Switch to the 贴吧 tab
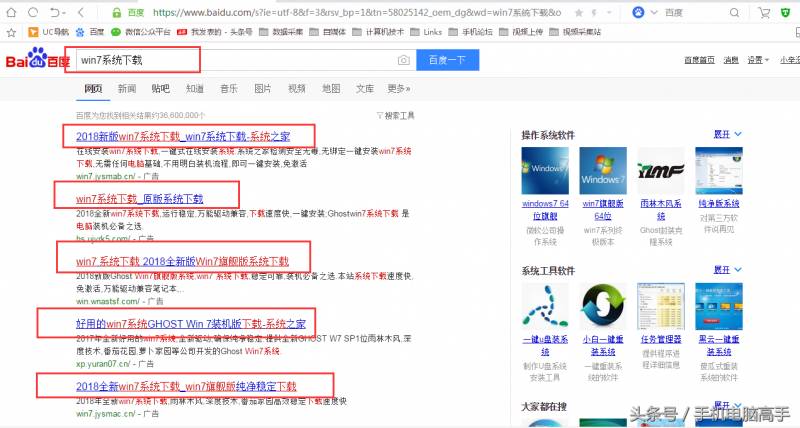 point(161,89)
